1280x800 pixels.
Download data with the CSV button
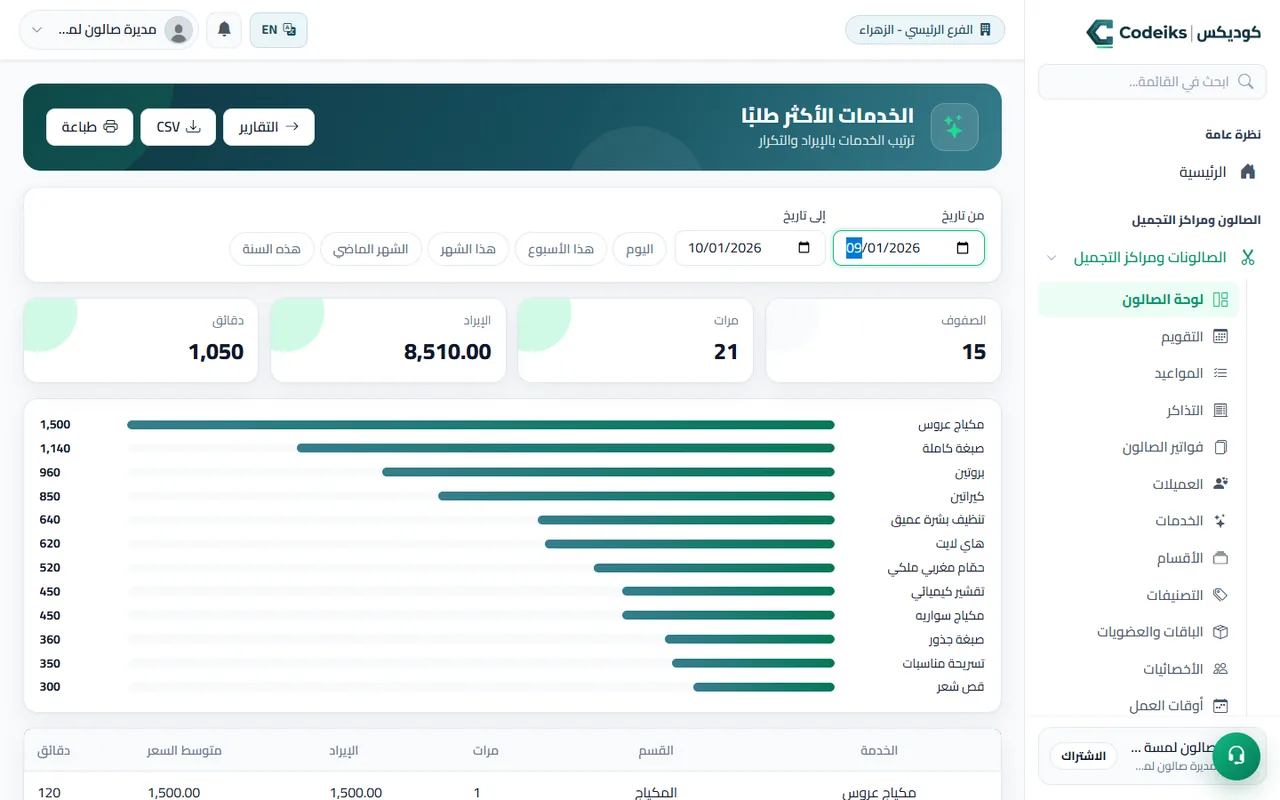178,127
